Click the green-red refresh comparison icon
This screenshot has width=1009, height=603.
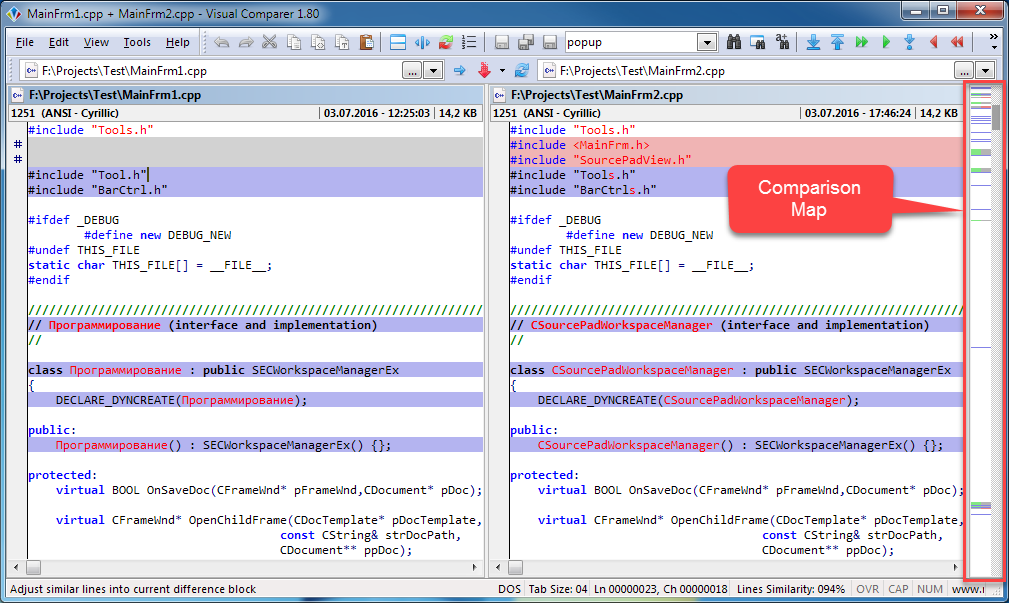pos(446,42)
